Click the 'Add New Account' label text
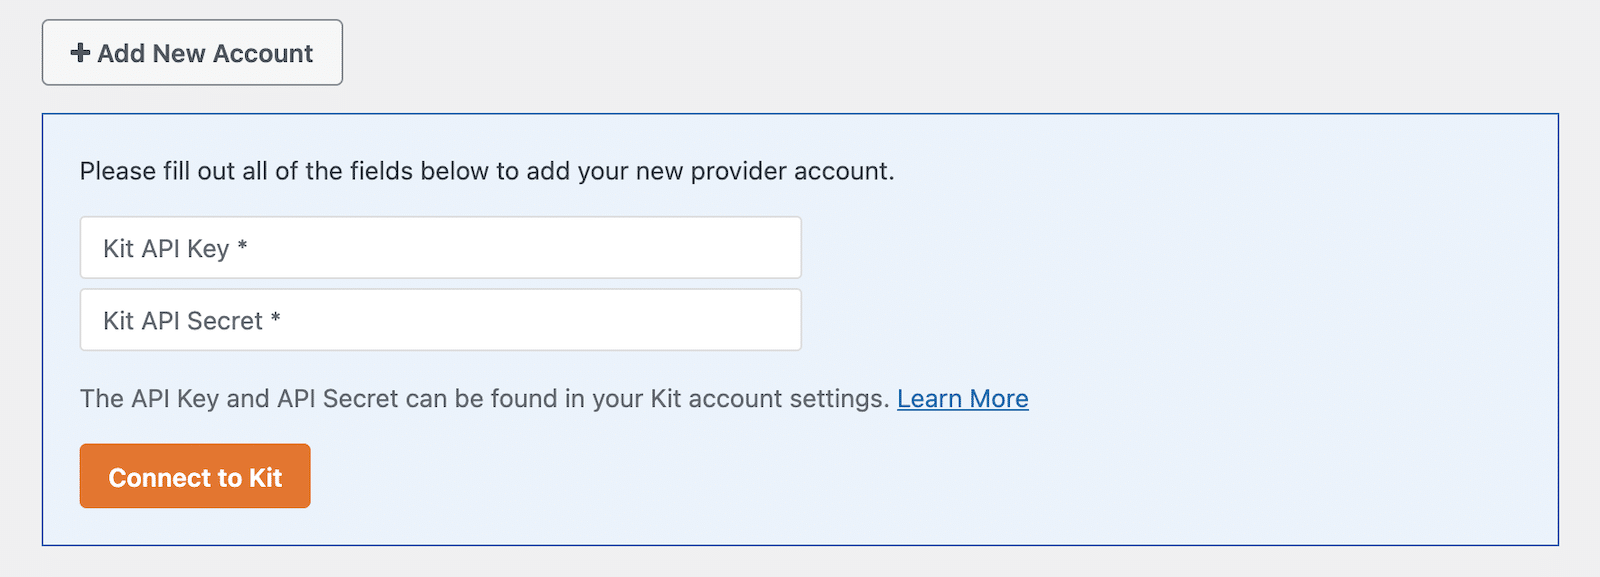The image size is (1600, 577). (x=205, y=54)
